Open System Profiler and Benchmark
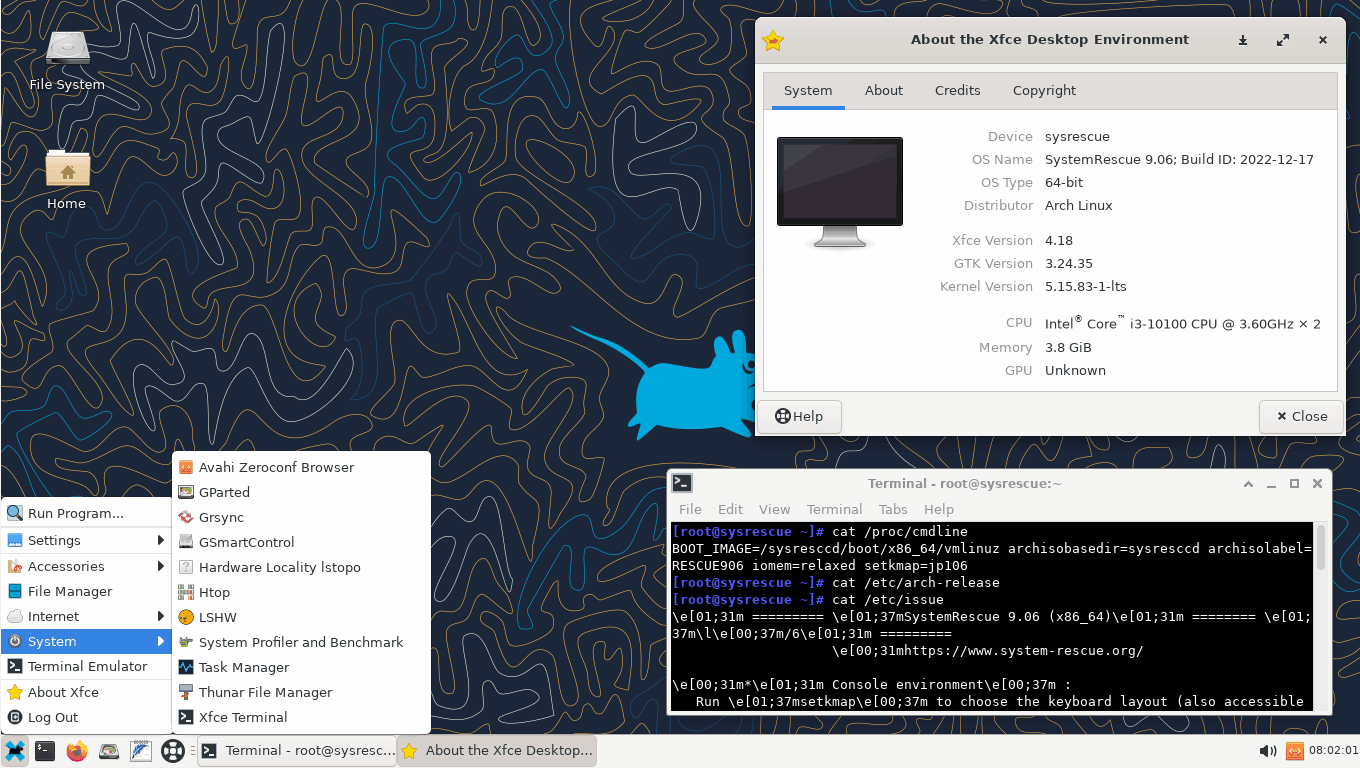The width and height of the screenshot is (1360, 768). (x=301, y=642)
